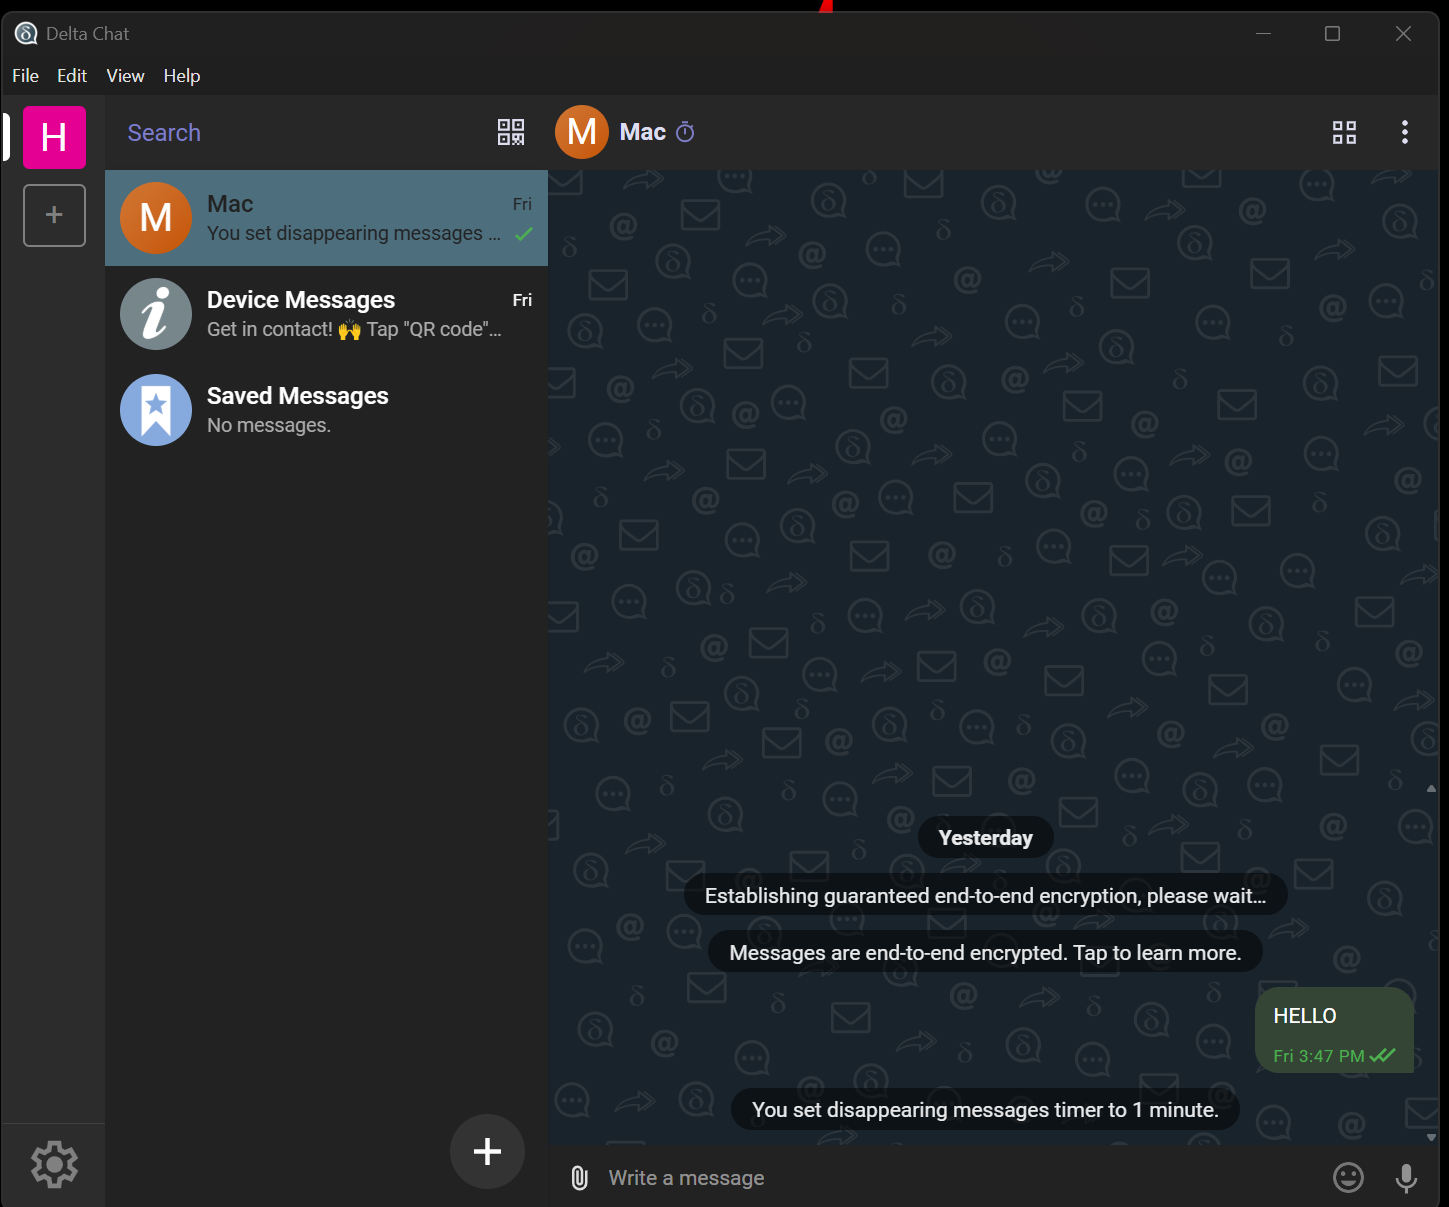Click the orange M avatar in the chat header
This screenshot has height=1207, width=1449.
coord(582,132)
